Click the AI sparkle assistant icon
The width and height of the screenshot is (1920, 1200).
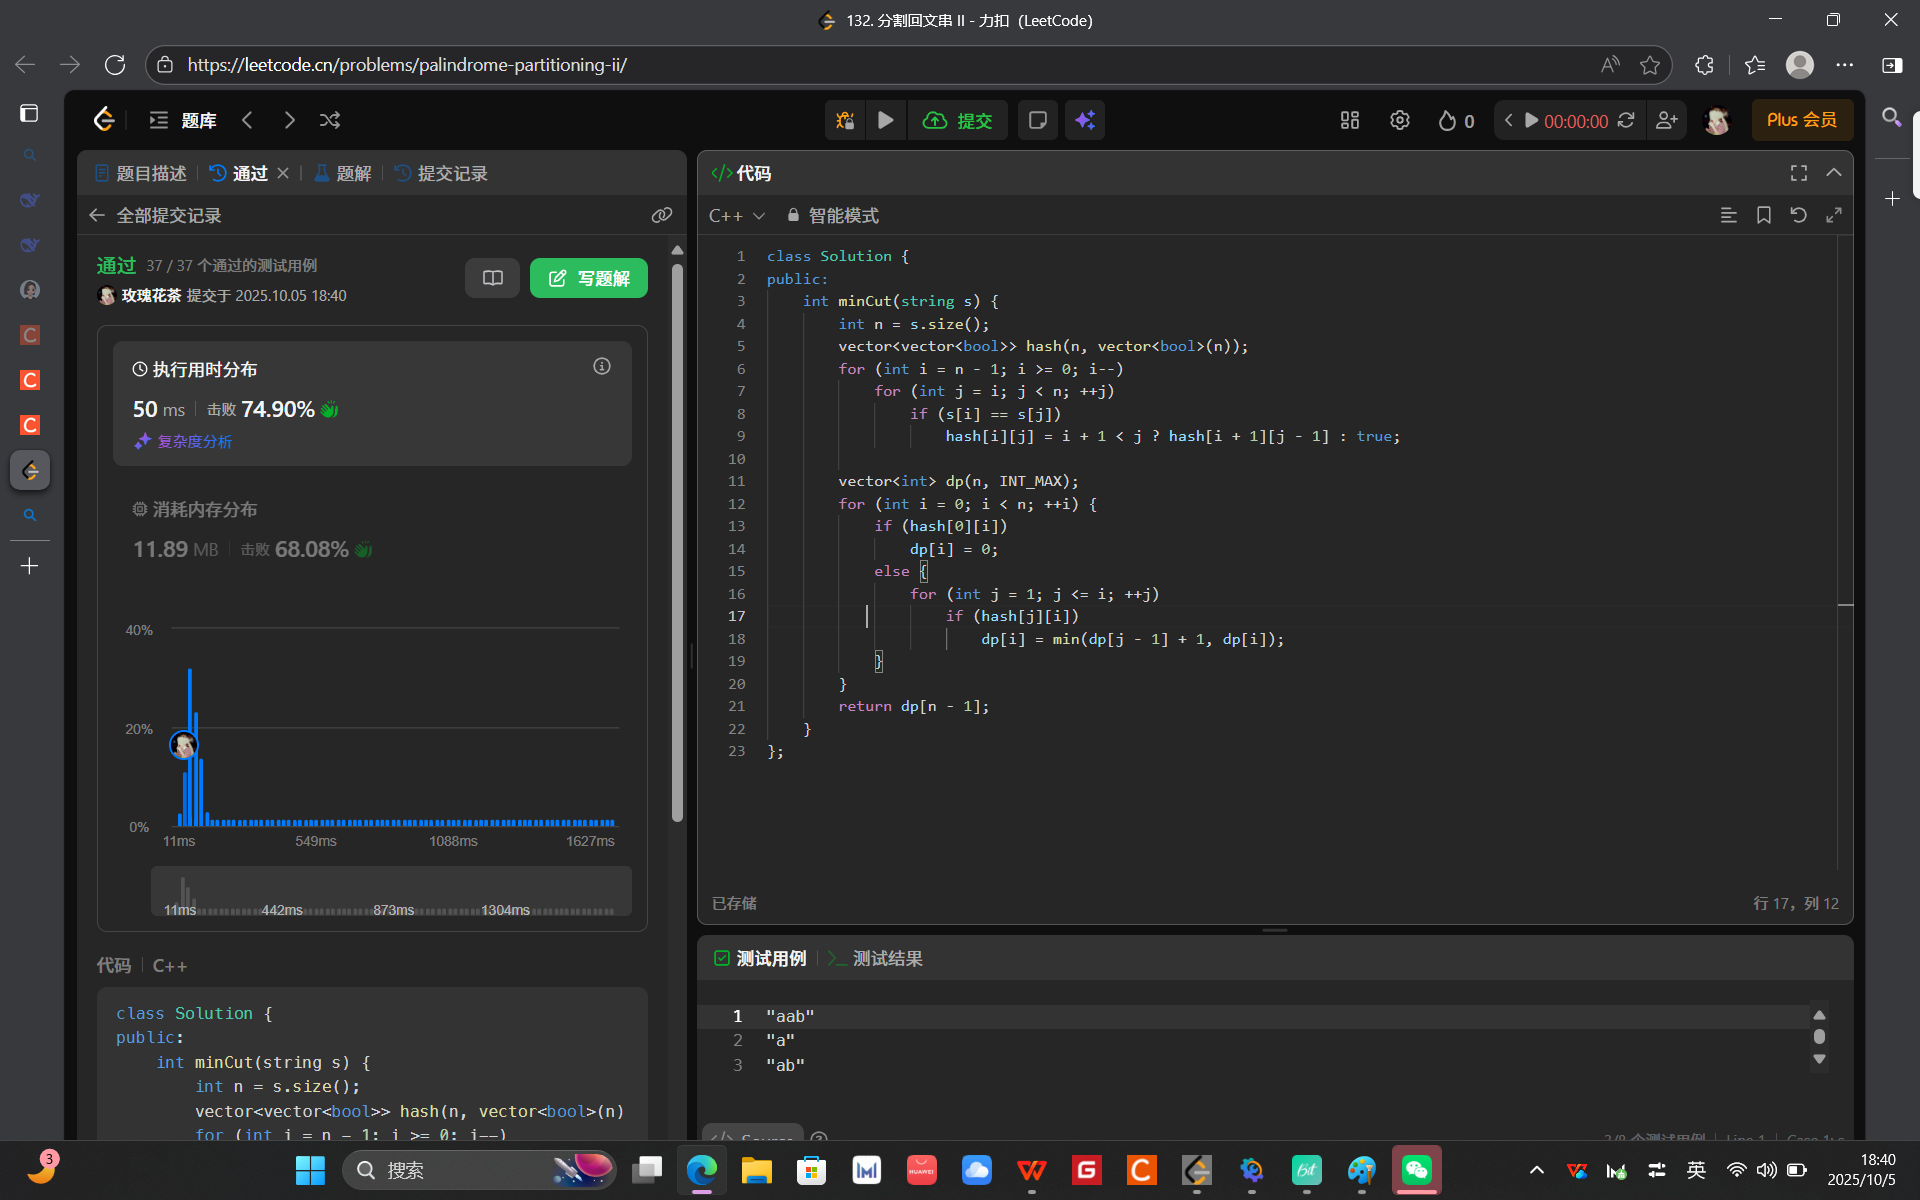coord(1085,120)
